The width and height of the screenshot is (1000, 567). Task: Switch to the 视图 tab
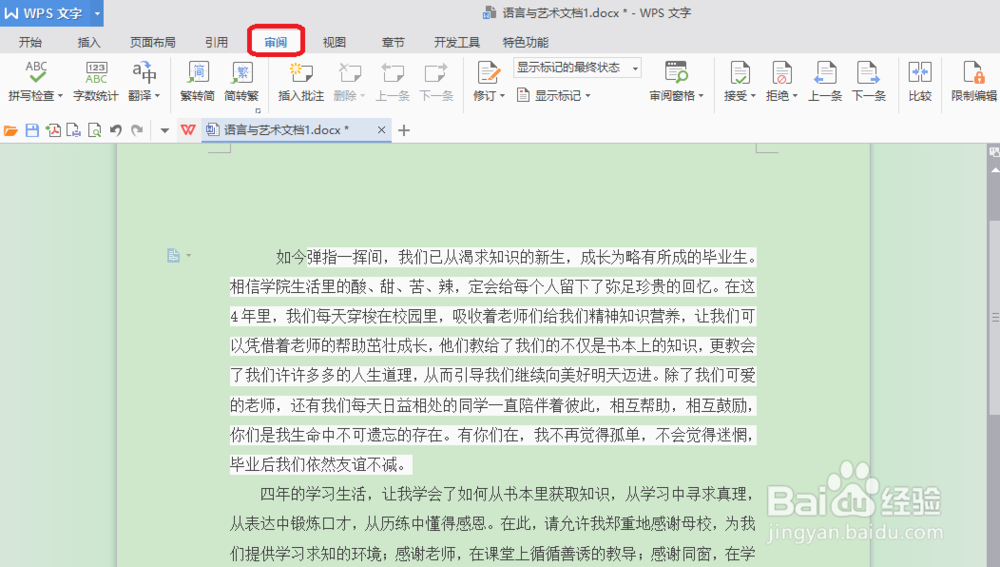tap(334, 42)
